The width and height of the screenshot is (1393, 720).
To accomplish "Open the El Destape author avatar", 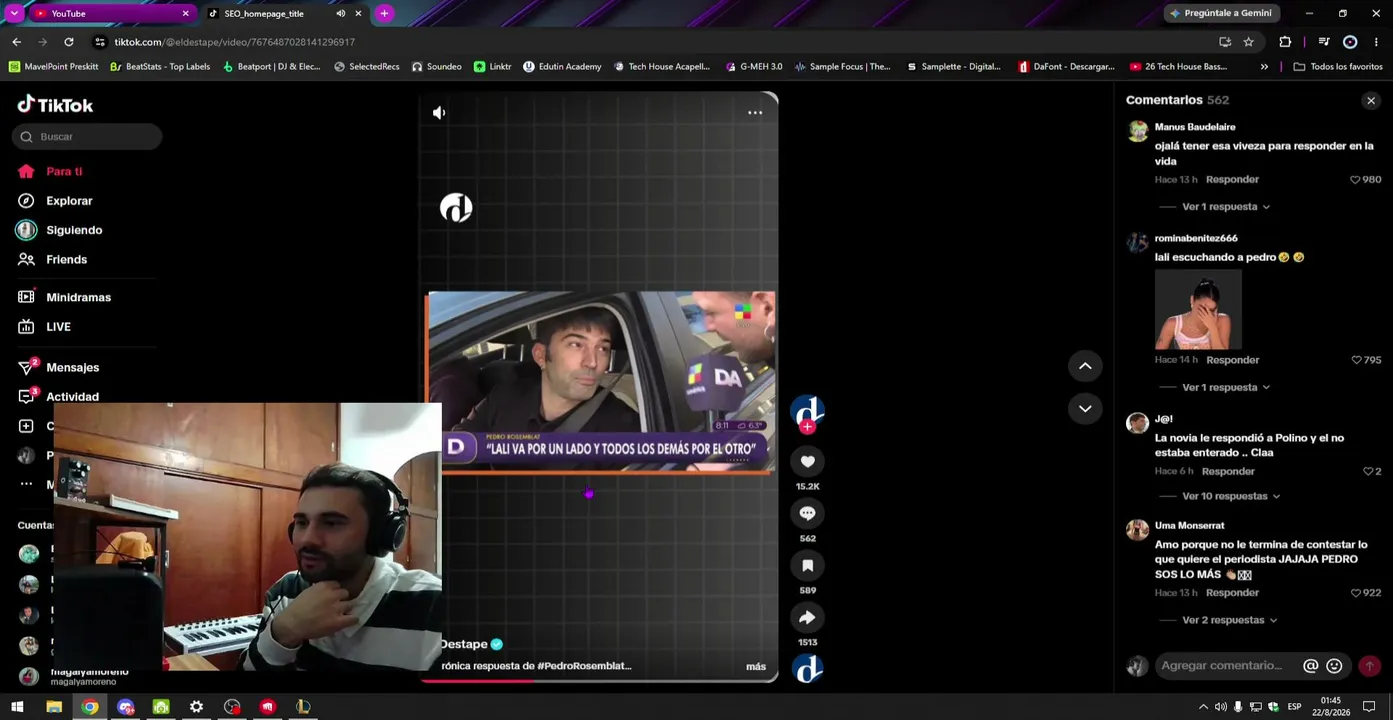I will coord(808,410).
